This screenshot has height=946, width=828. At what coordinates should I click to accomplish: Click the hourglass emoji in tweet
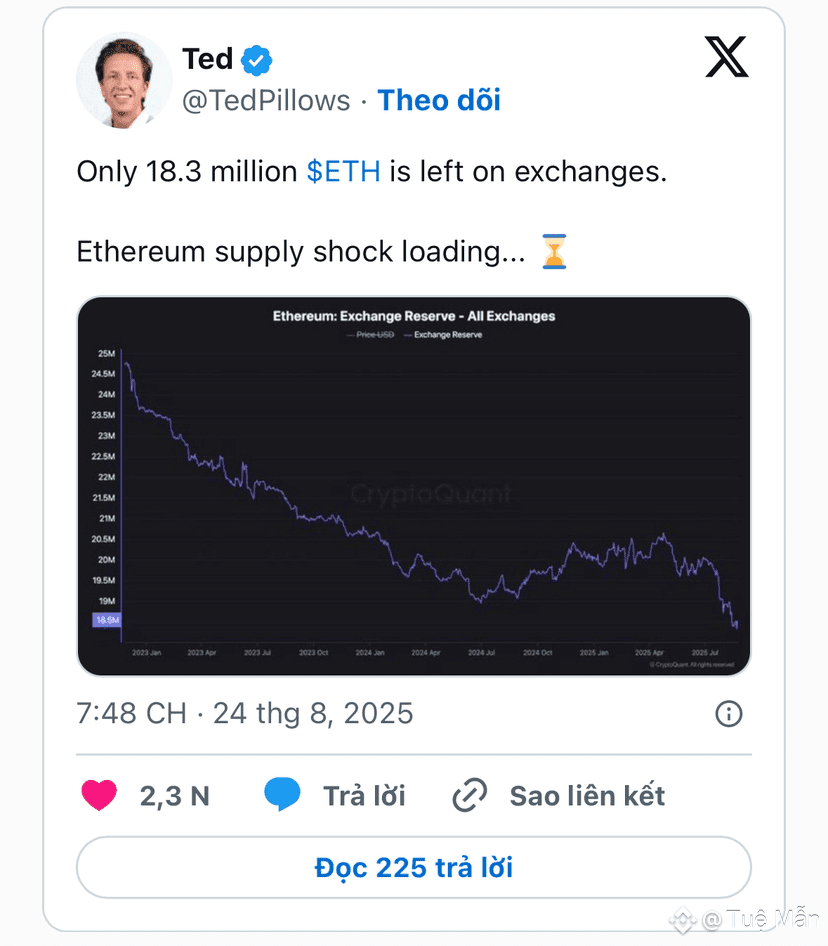coord(553,252)
